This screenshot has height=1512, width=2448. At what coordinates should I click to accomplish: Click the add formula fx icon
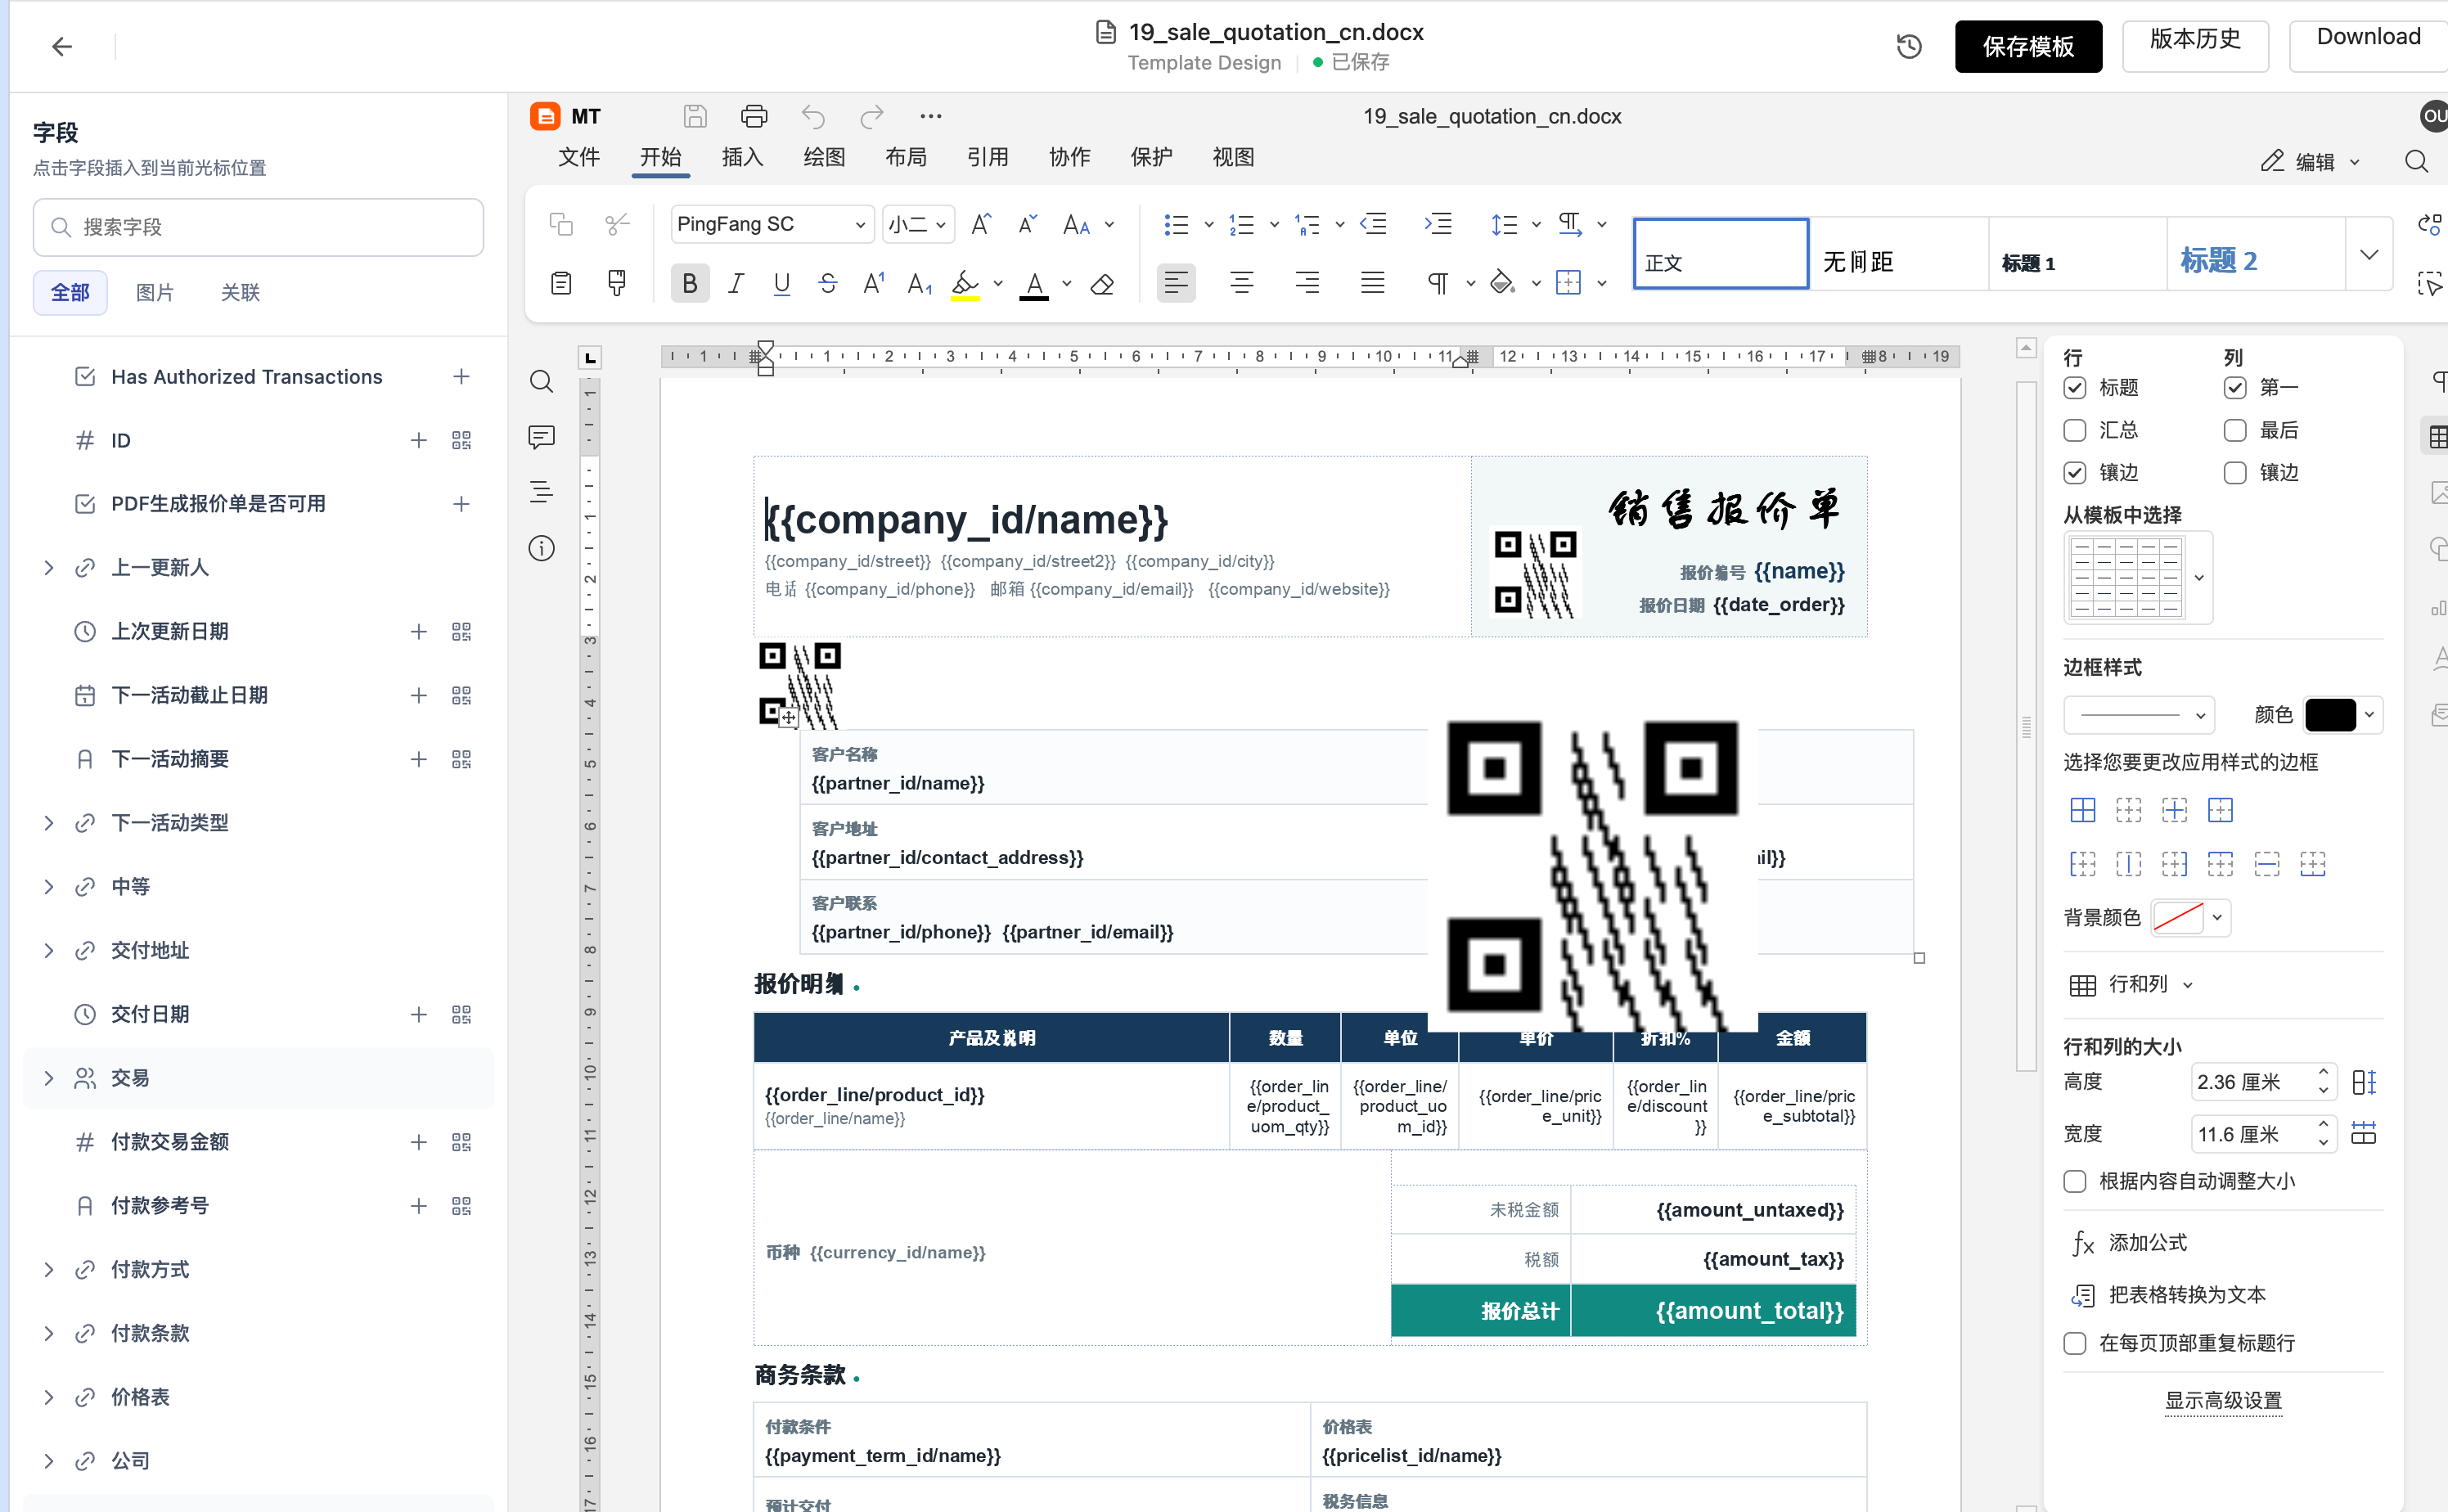tap(2083, 1243)
